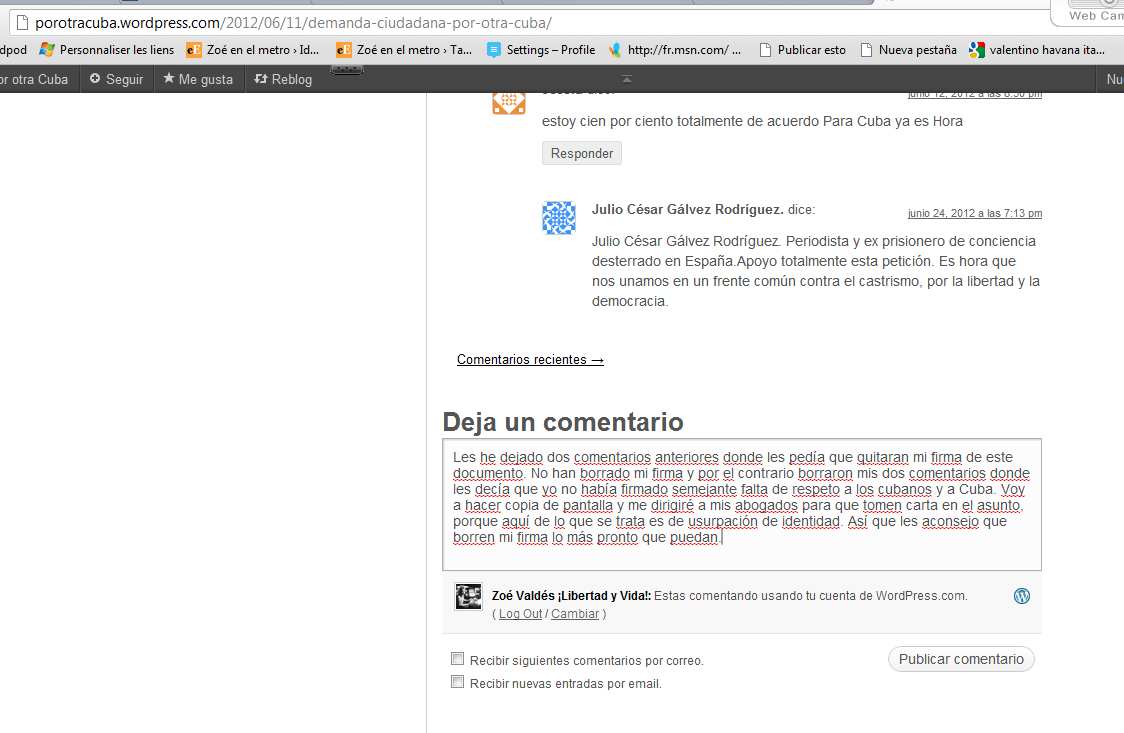Collapse the admin bar using center arrow
The width and height of the screenshot is (1124, 733).
tap(627, 79)
